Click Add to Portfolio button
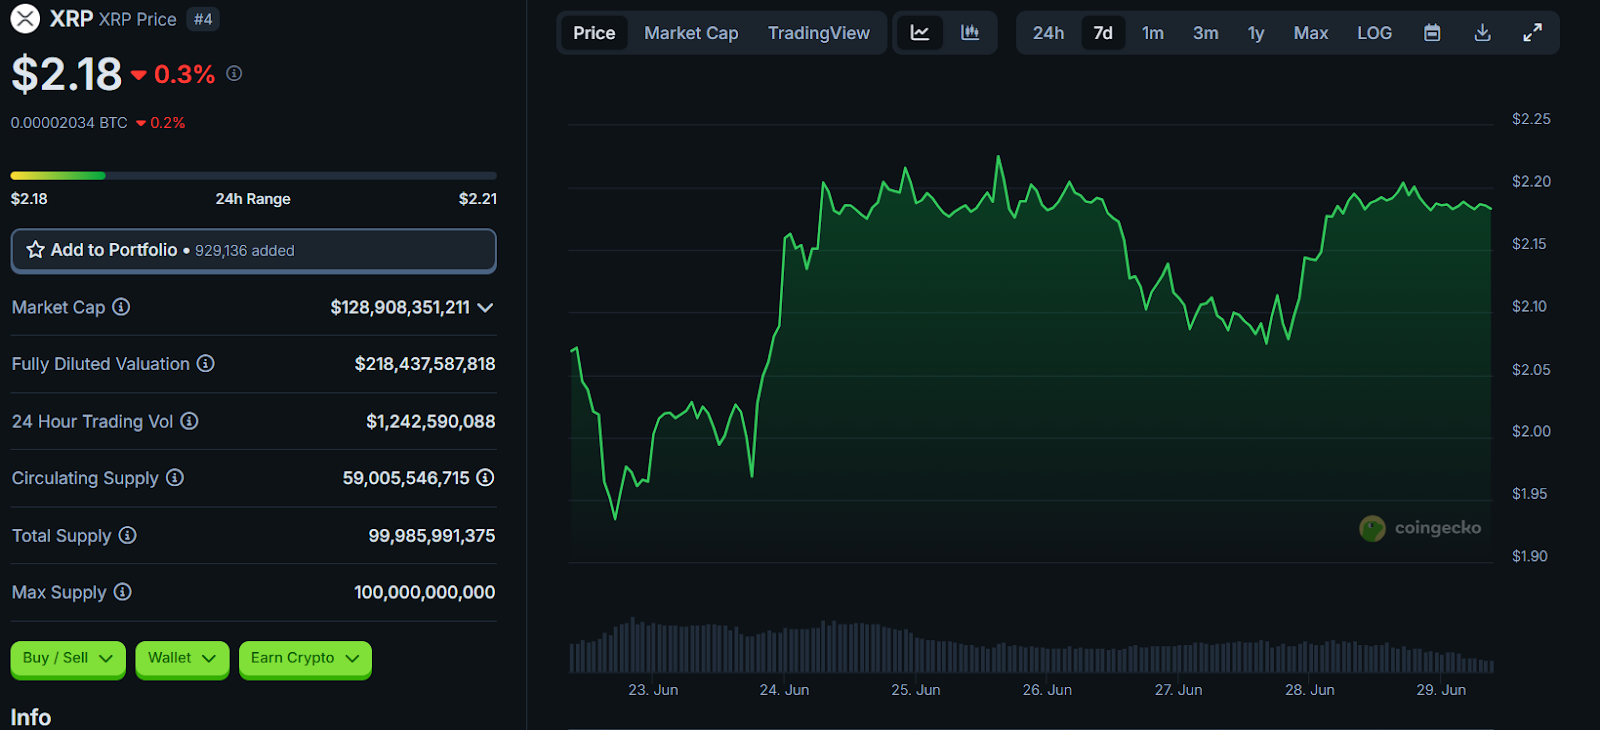 (x=253, y=250)
